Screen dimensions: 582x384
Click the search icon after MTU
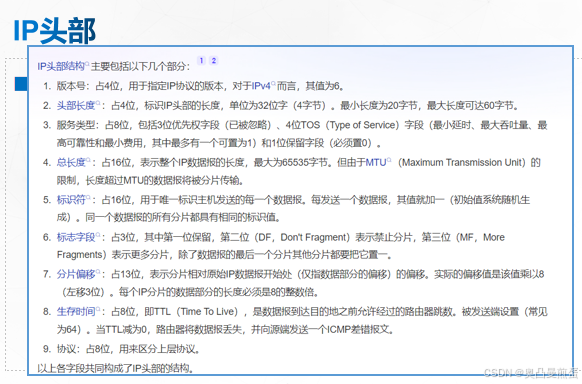[x=389, y=160]
